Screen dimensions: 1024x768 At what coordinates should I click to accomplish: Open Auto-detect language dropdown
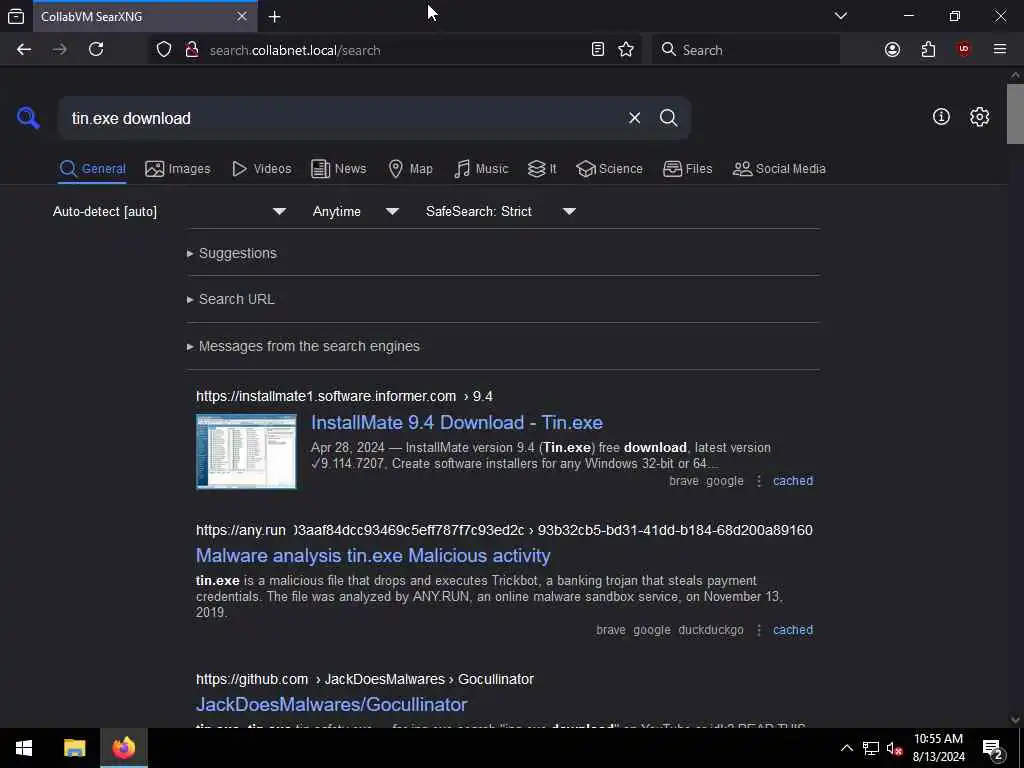click(169, 212)
